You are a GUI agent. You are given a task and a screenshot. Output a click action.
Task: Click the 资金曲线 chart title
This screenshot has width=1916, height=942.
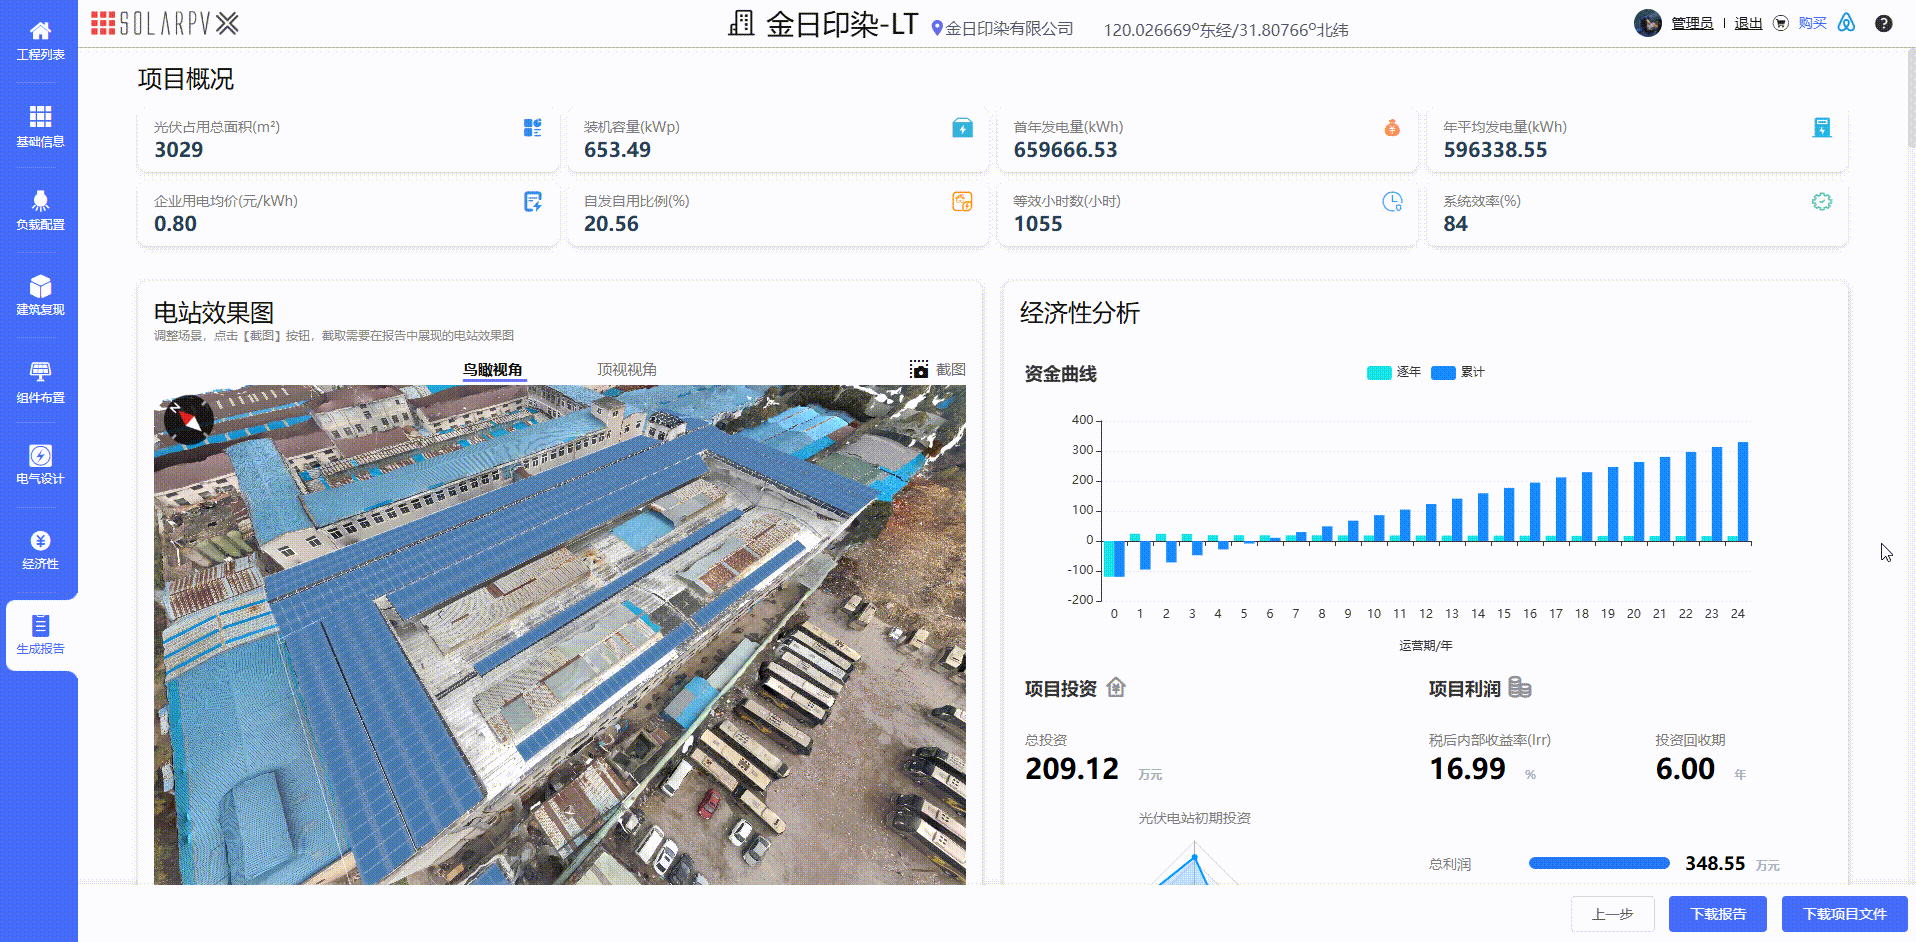point(1060,374)
